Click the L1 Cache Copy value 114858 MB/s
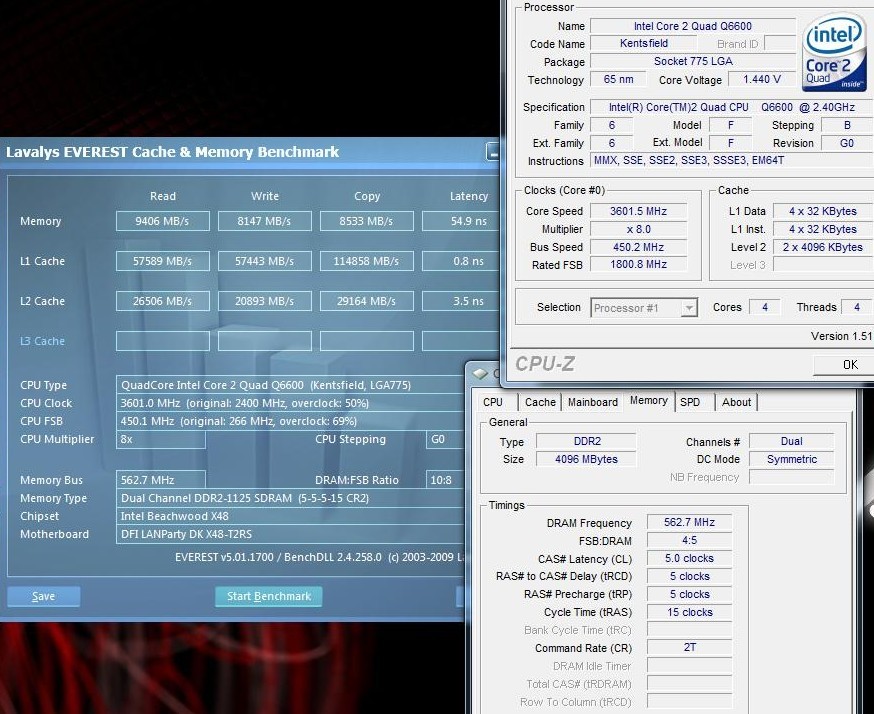874x714 pixels. click(x=367, y=261)
